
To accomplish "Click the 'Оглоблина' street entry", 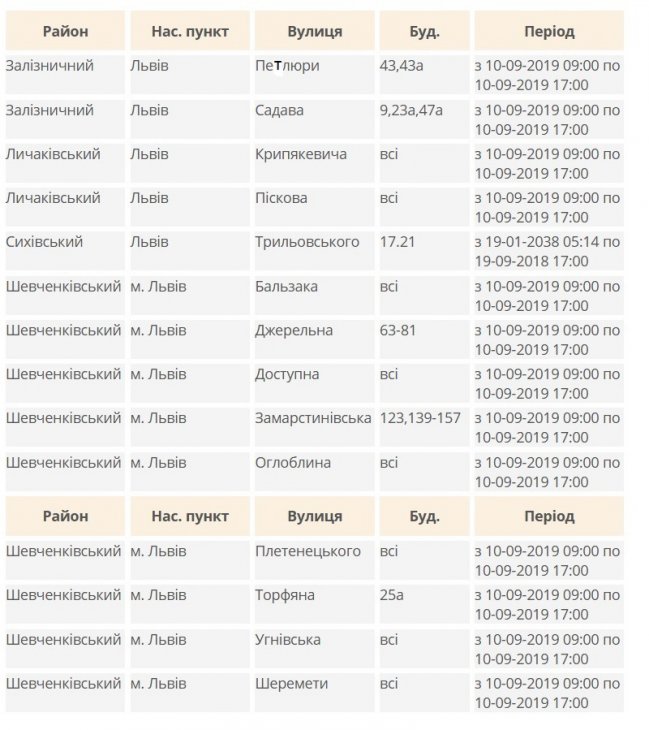I will point(293,463).
